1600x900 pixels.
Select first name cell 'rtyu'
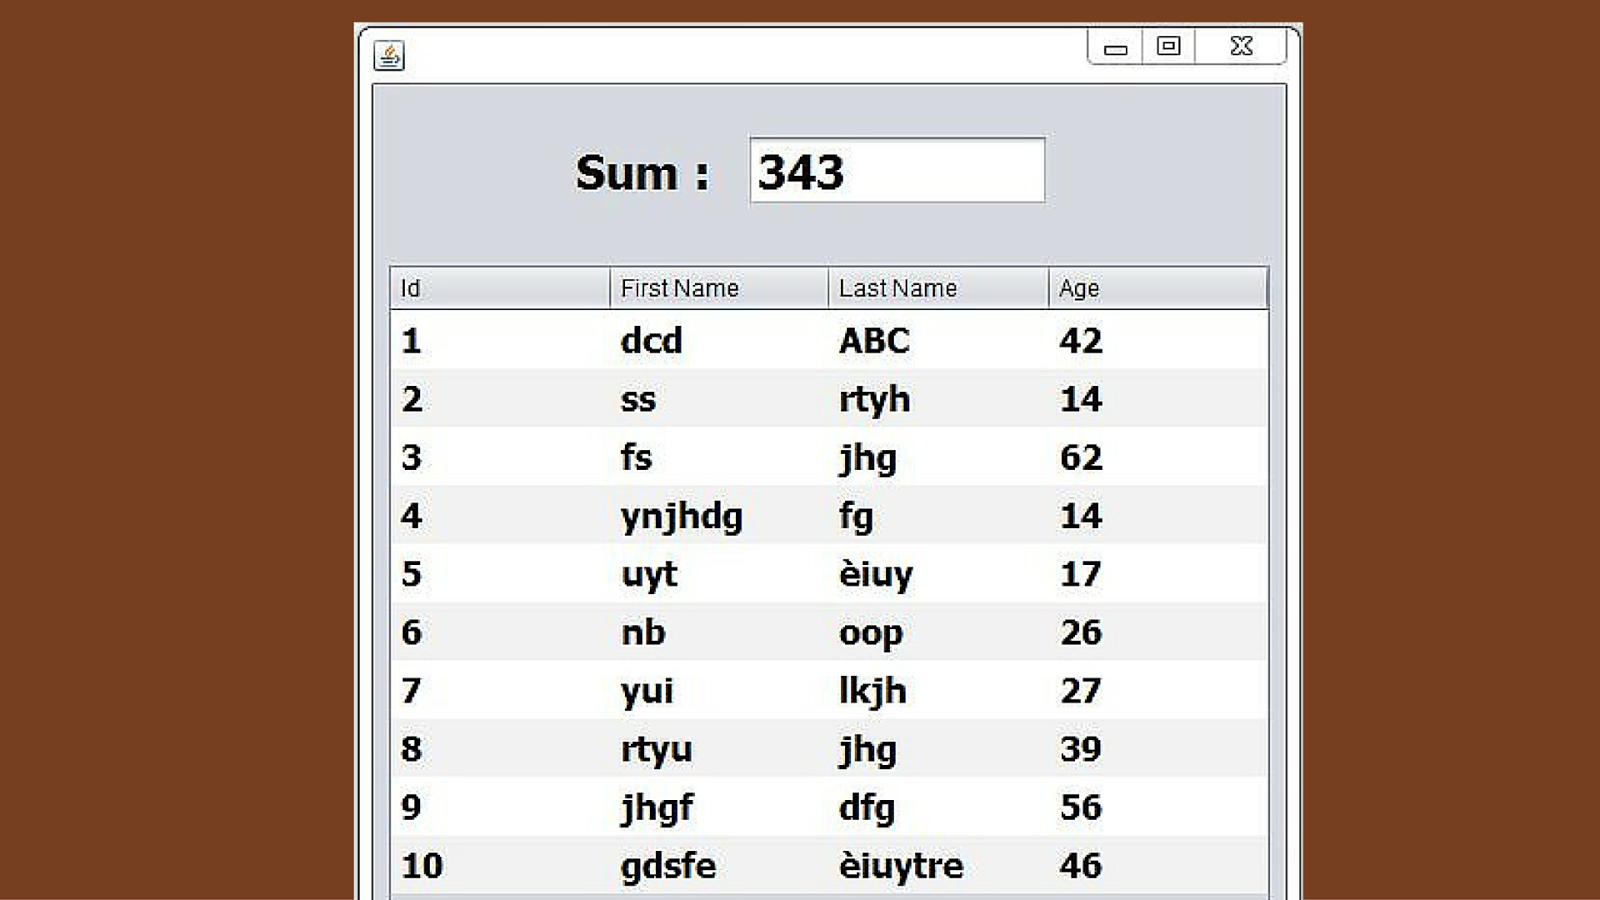(x=719, y=748)
